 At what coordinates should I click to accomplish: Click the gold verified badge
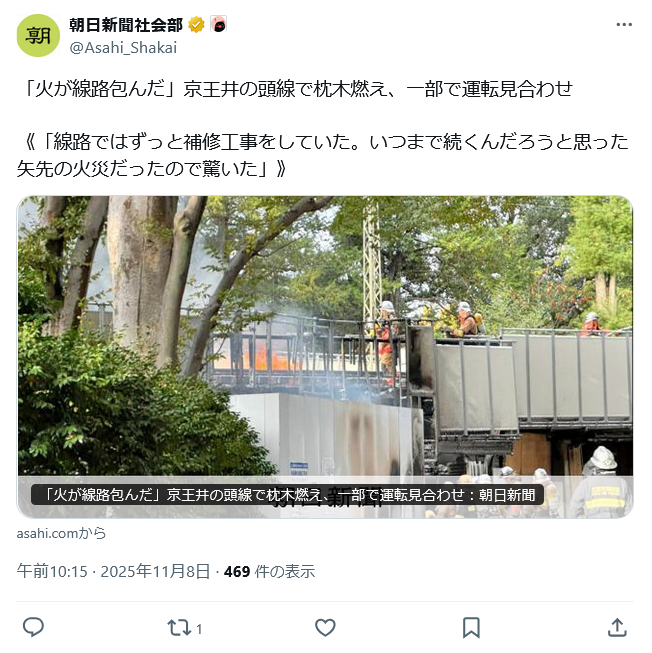click(196, 25)
